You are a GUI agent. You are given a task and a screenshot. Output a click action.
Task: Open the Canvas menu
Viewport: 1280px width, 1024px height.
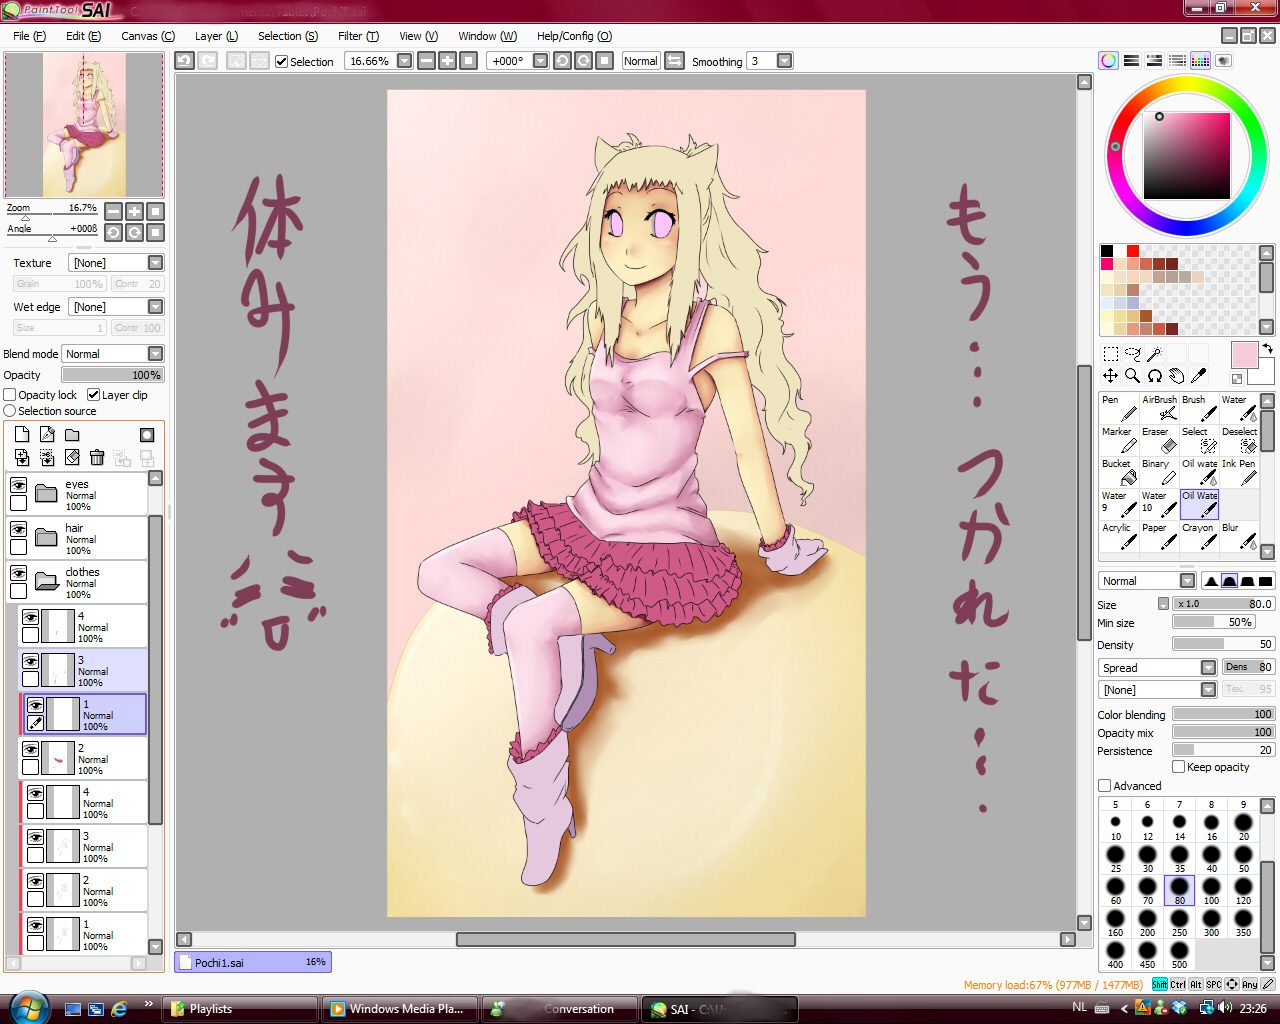coord(147,36)
